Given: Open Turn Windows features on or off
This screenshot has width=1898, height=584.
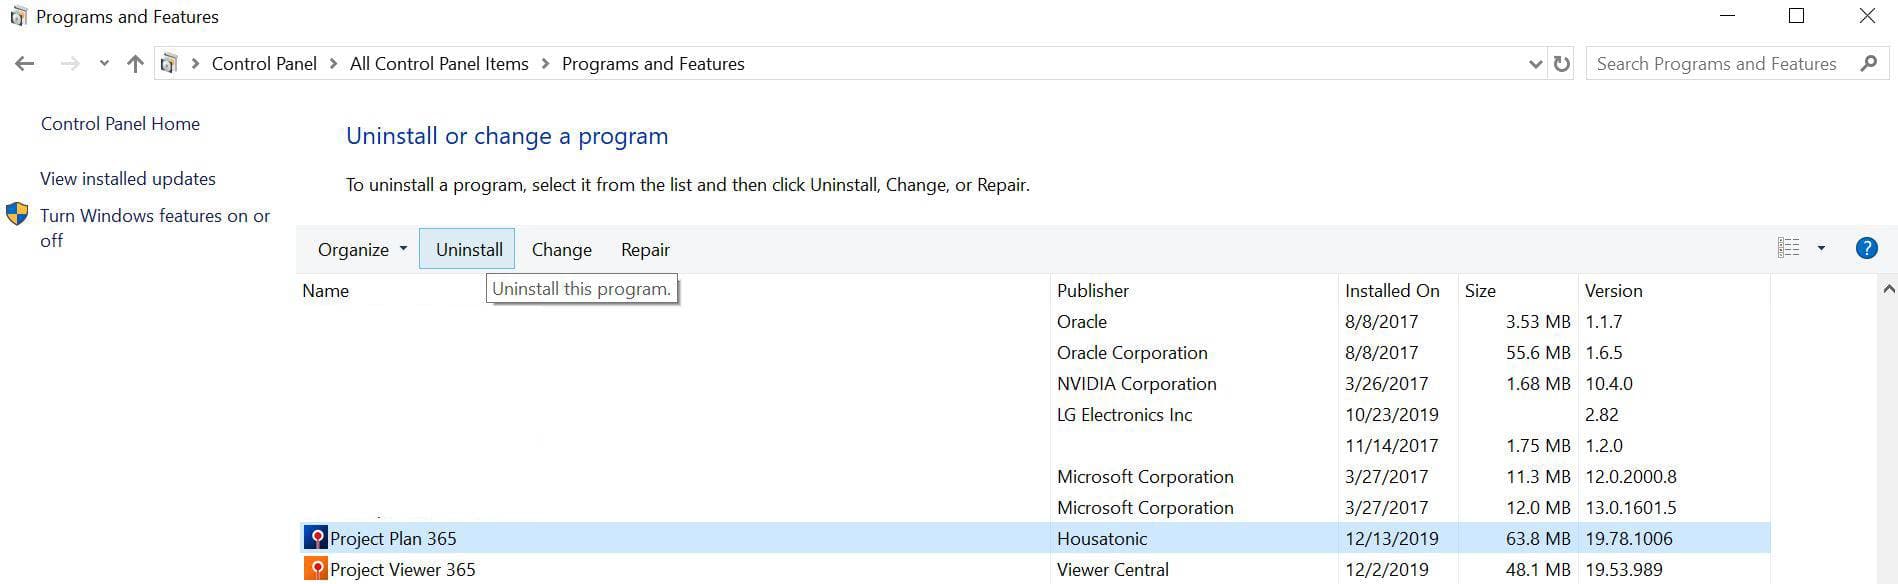Looking at the screenshot, I should pos(155,228).
